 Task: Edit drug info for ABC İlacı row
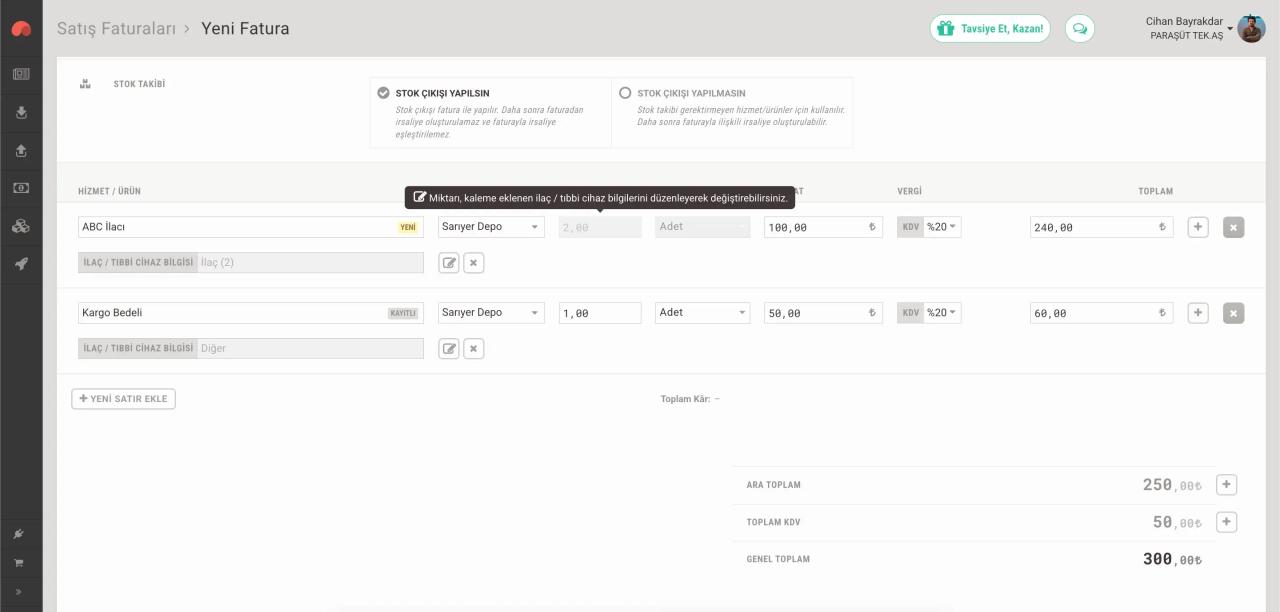(x=449, y=263)
